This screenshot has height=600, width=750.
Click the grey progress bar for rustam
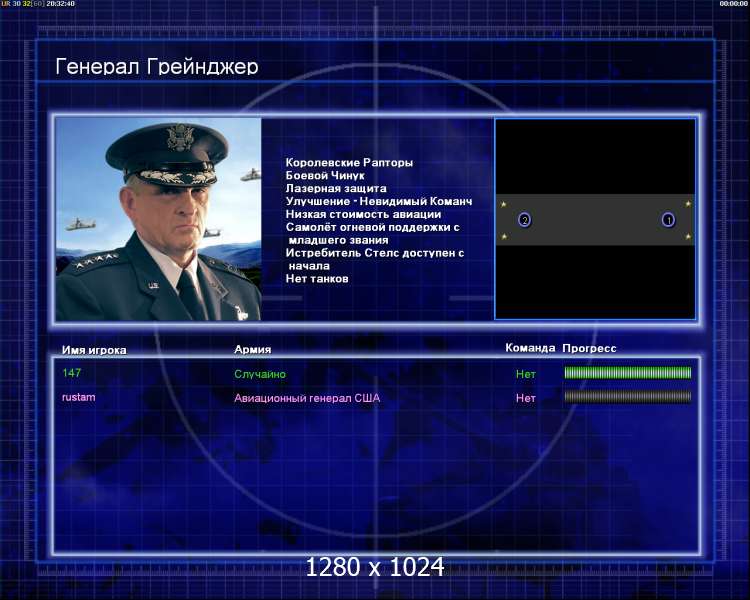[628, 397]
